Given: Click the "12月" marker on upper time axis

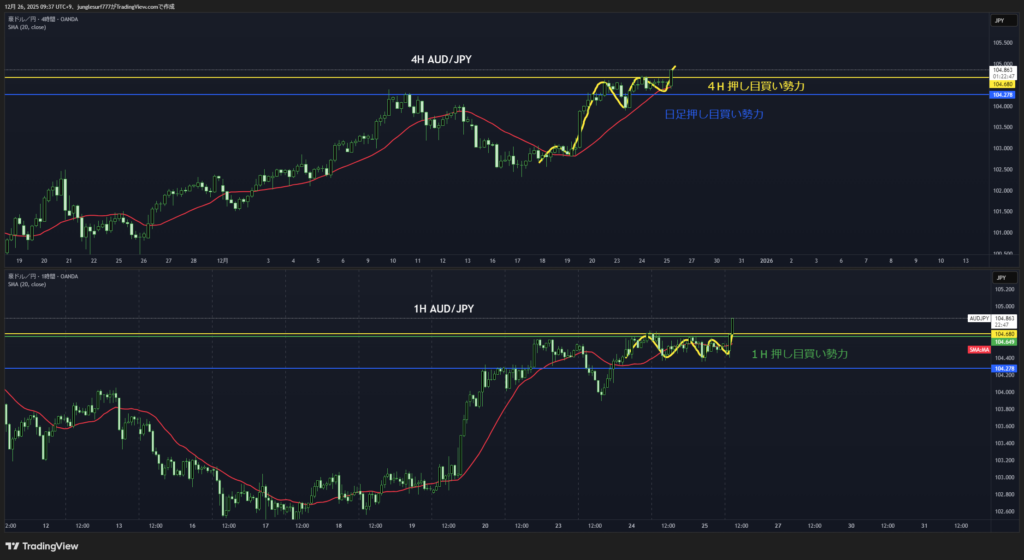Looking at the screenshot, I should pyautogui.click(x=223, y=260).
